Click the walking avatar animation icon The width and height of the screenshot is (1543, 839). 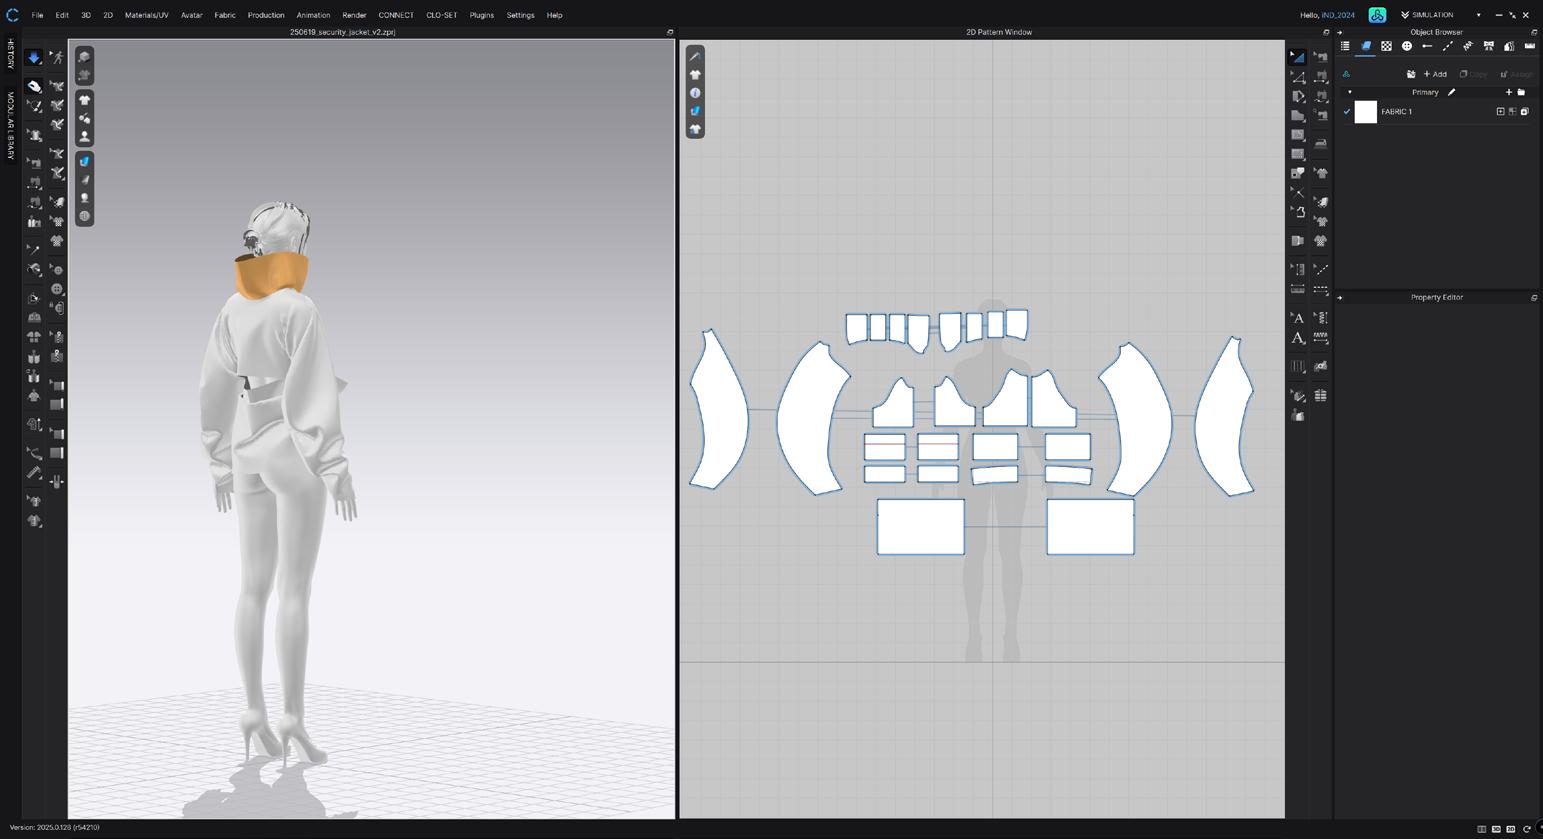click(x=57, y=58)
